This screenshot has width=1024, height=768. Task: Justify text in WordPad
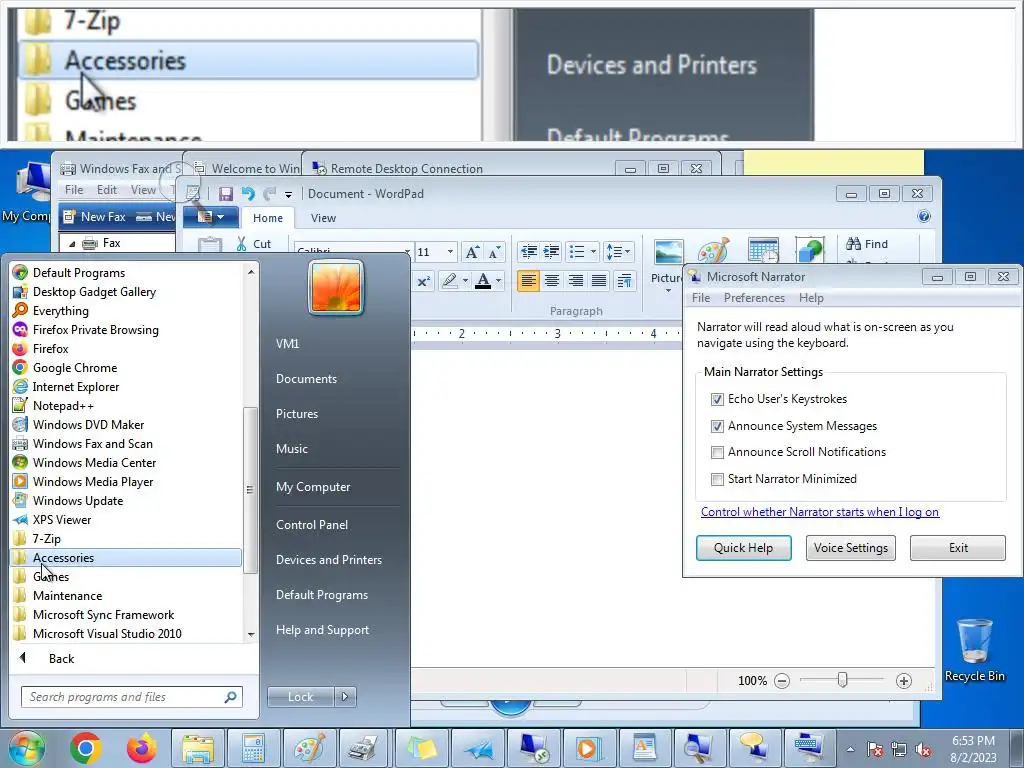[x=599, y=281]
